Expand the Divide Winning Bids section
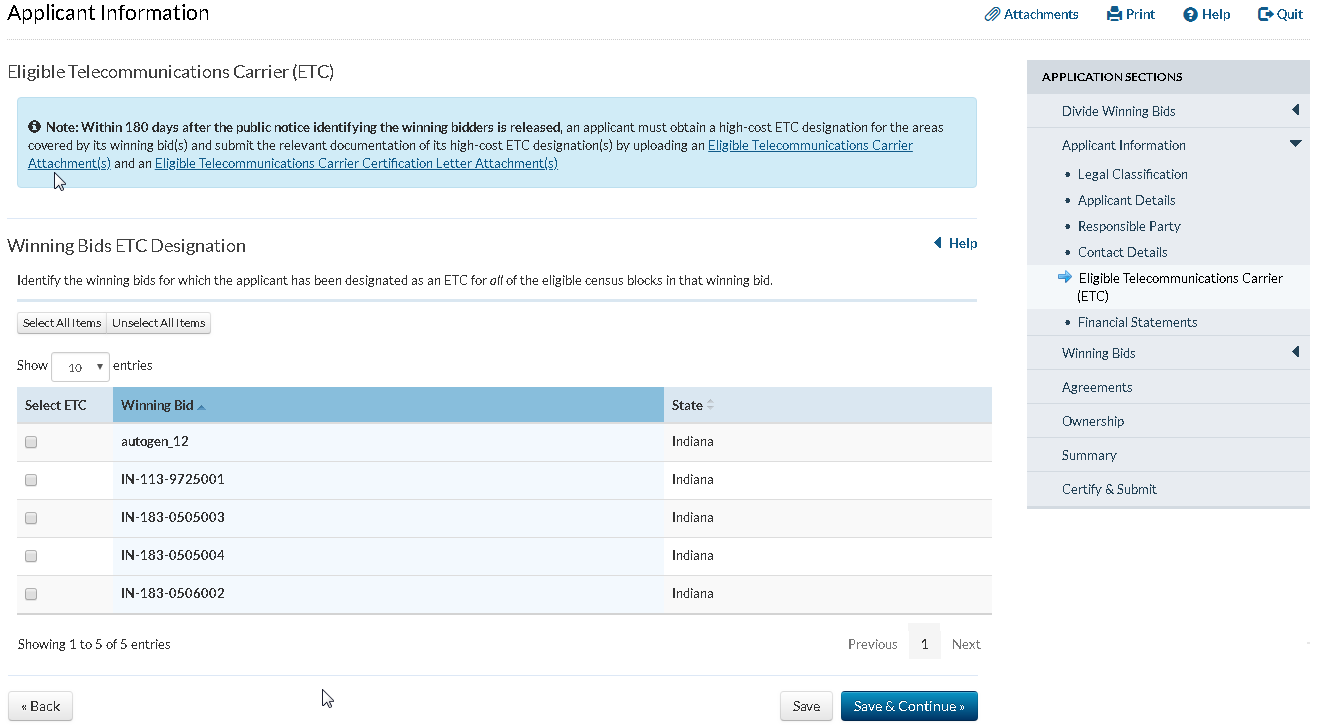 [x=1295, y=110]
